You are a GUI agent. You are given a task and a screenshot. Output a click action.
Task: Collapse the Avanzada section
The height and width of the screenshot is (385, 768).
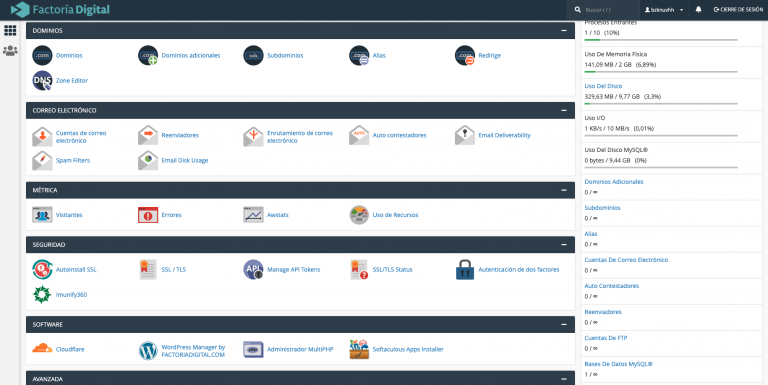point(564,379)
